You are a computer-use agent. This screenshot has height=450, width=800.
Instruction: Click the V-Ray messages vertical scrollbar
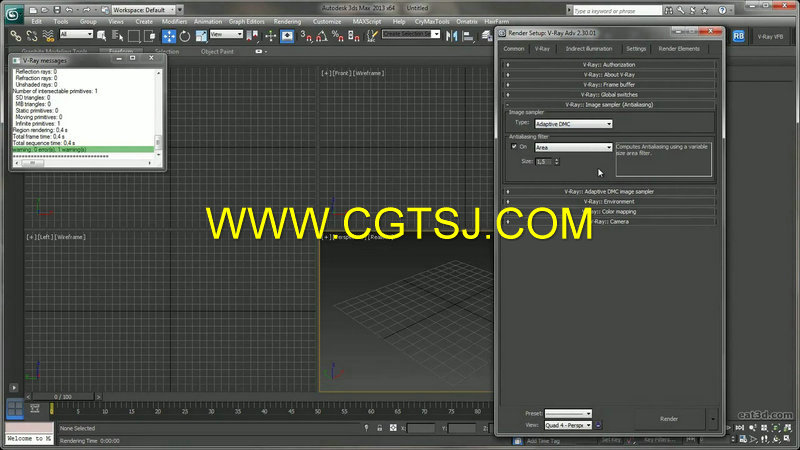[x=158, y=114]
